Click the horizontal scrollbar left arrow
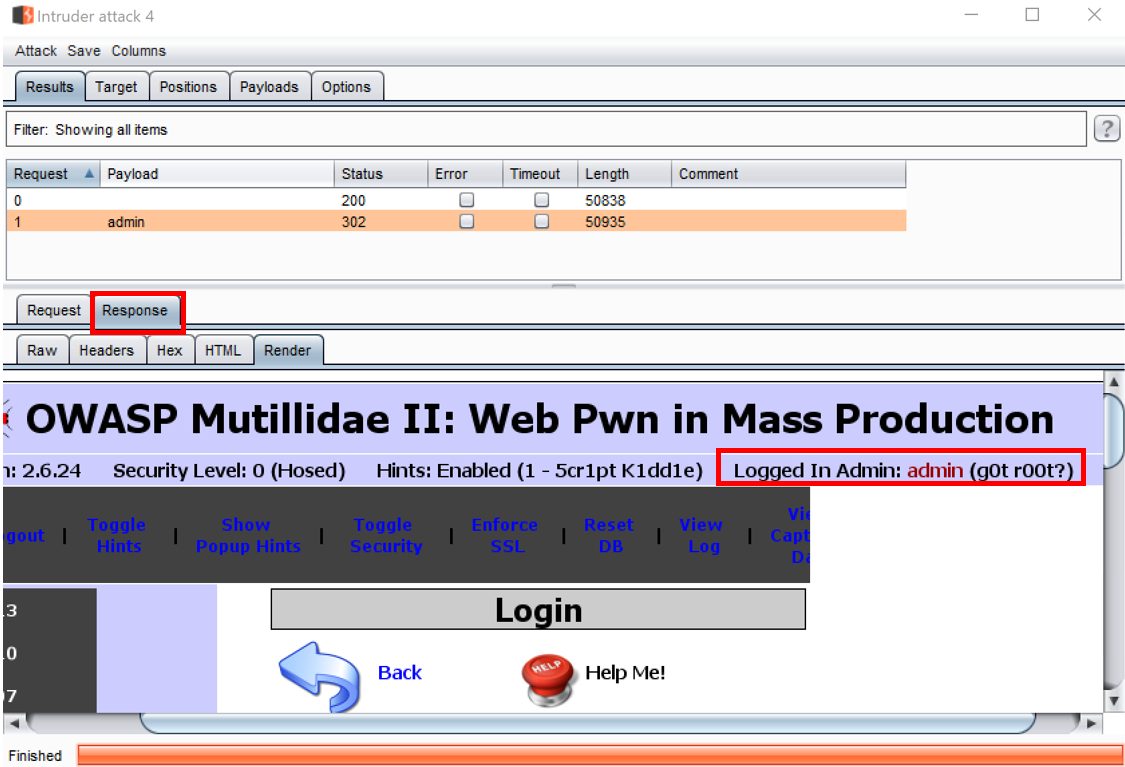Viewport: 1125px width, 767px height. click(x=14, y=723)
